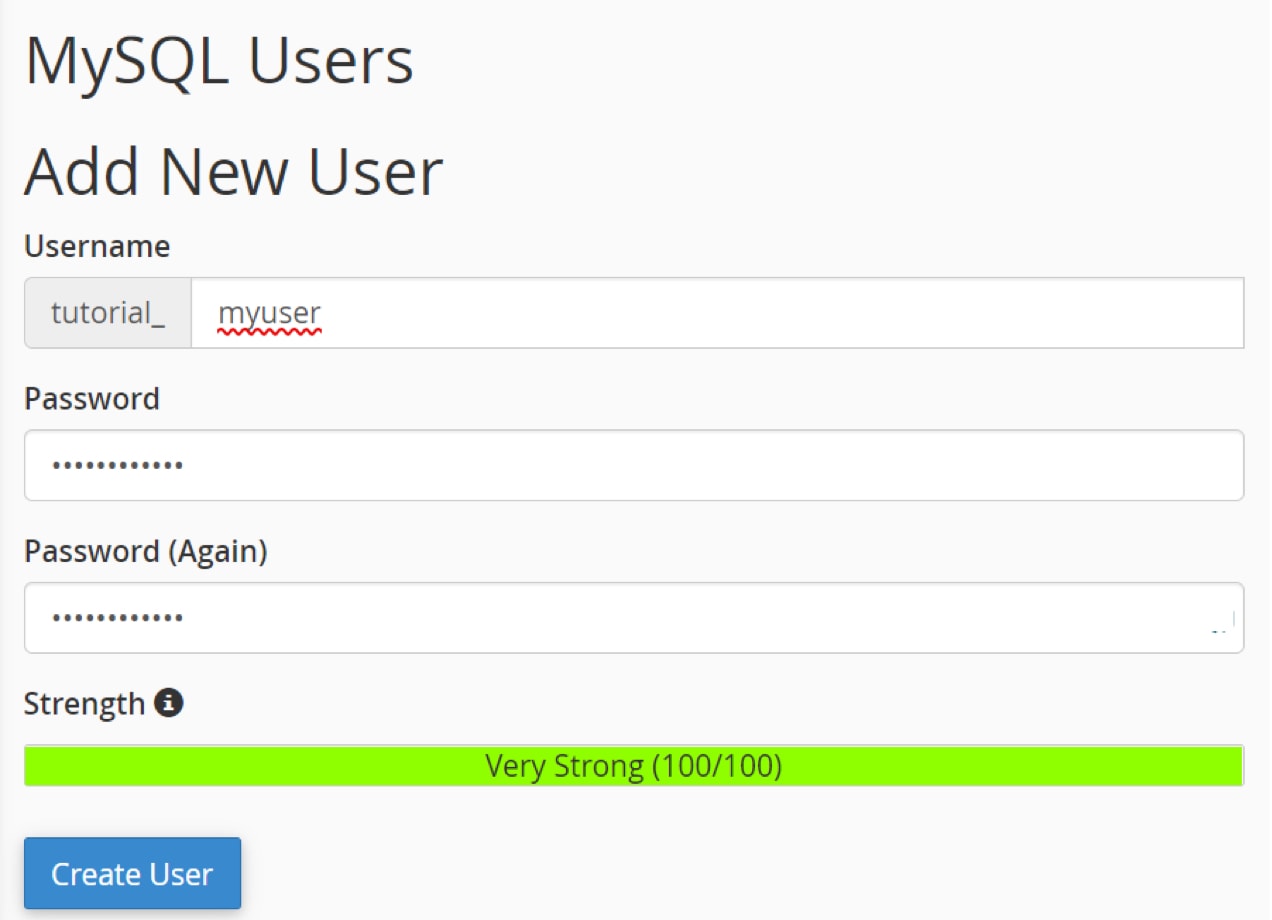
Task: Click the tutorial_ username prefix box
Action: coord(107,313)
